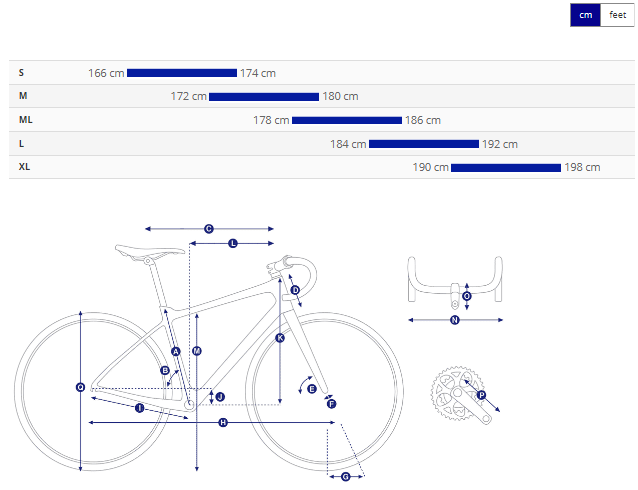638x490 pixels.
Task: Select the M marker on the vertical line
Action: [x=197, y=350]
